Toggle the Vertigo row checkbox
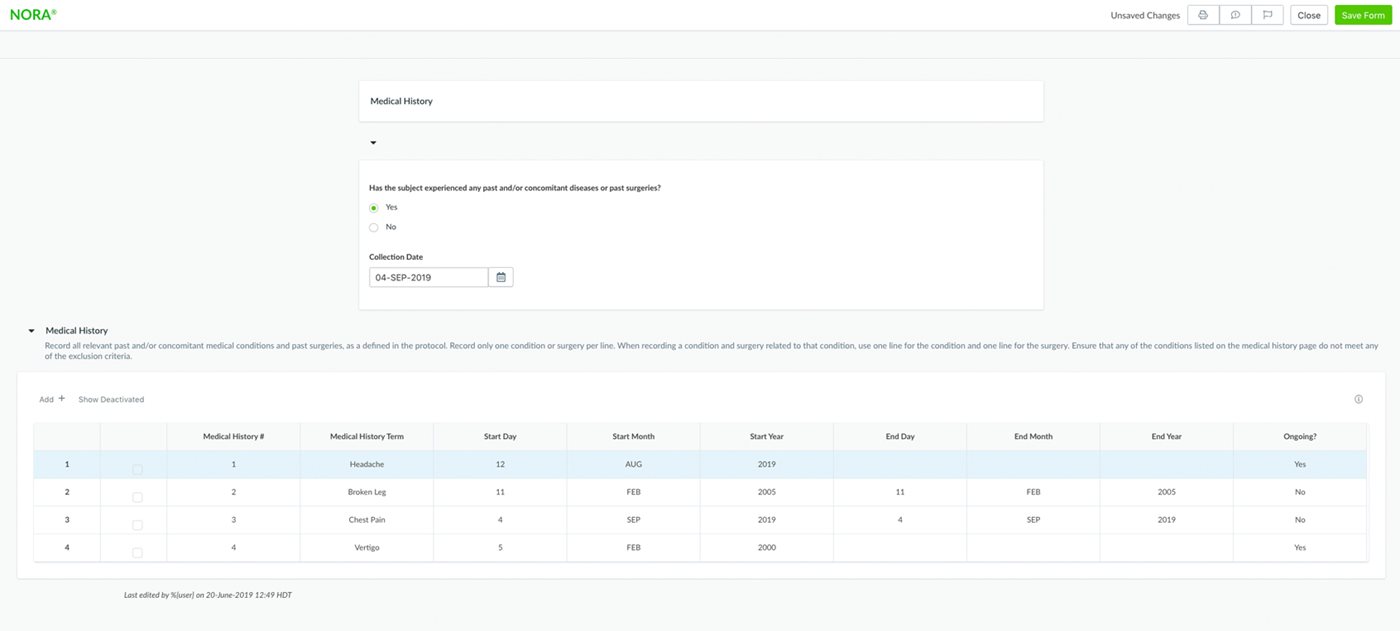The image size is (1400, 631). coord(137,552)
